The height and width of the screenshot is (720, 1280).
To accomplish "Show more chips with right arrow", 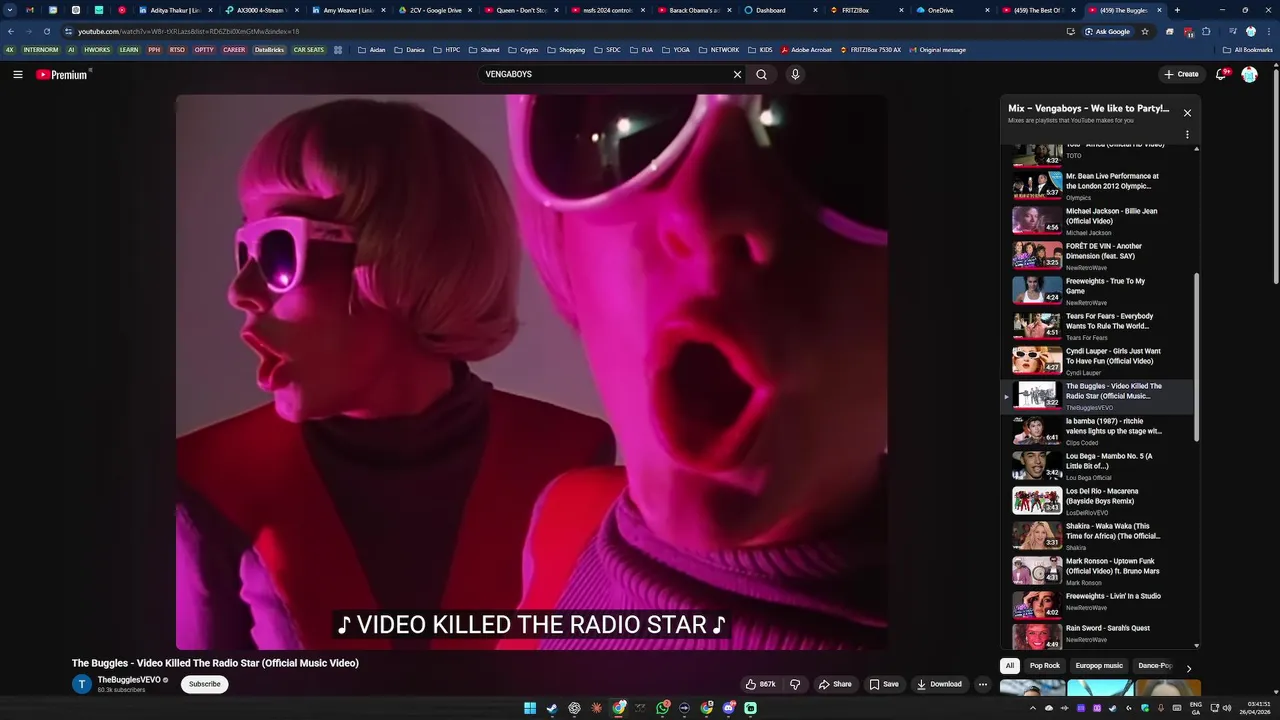I will [1188, 667].
